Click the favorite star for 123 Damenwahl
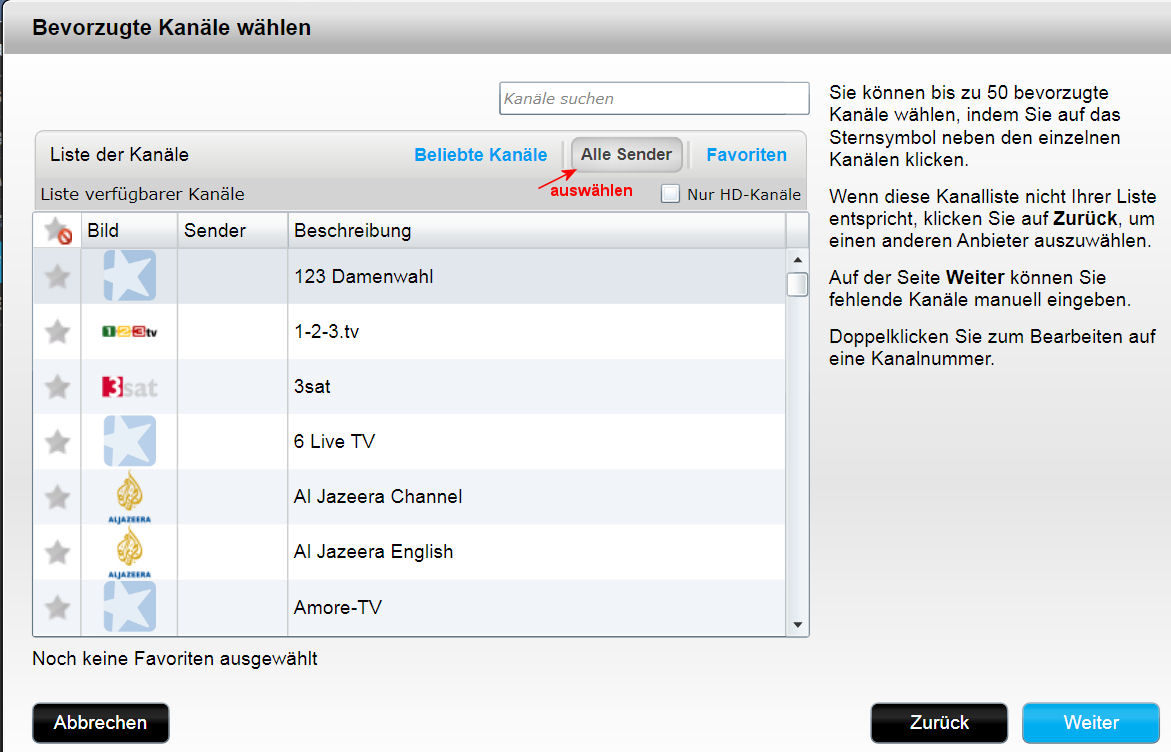This screenshot has height=752, width=1171. coord(58,277)
